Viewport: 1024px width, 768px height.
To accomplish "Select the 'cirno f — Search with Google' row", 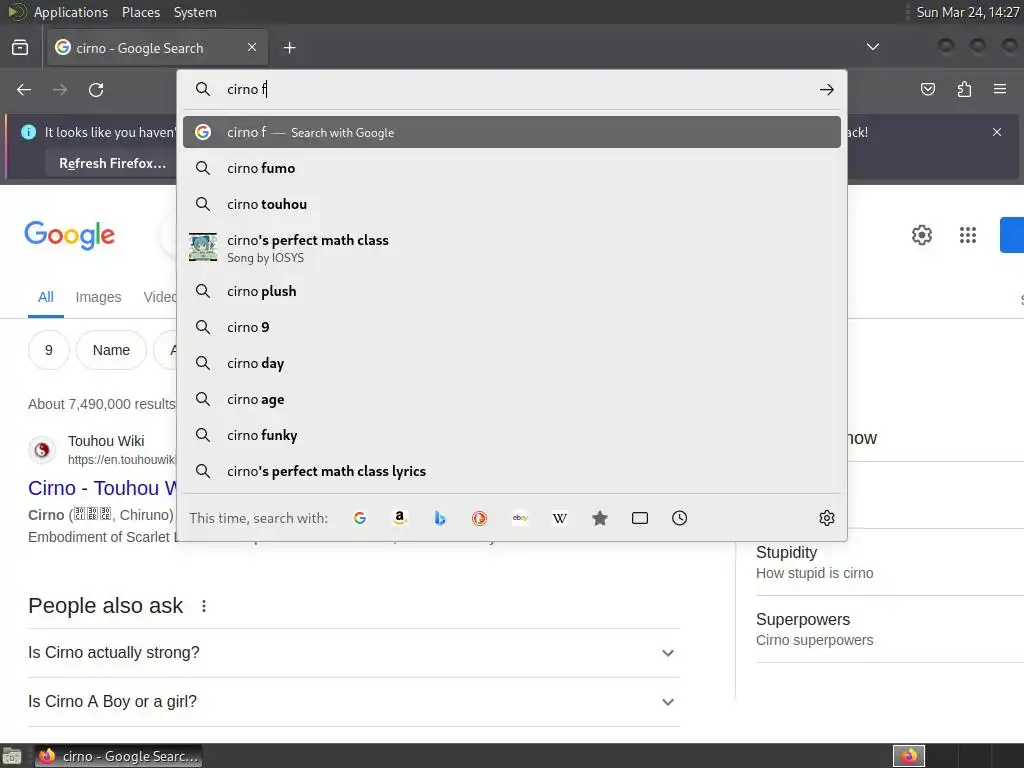I will tap(511, 132).
